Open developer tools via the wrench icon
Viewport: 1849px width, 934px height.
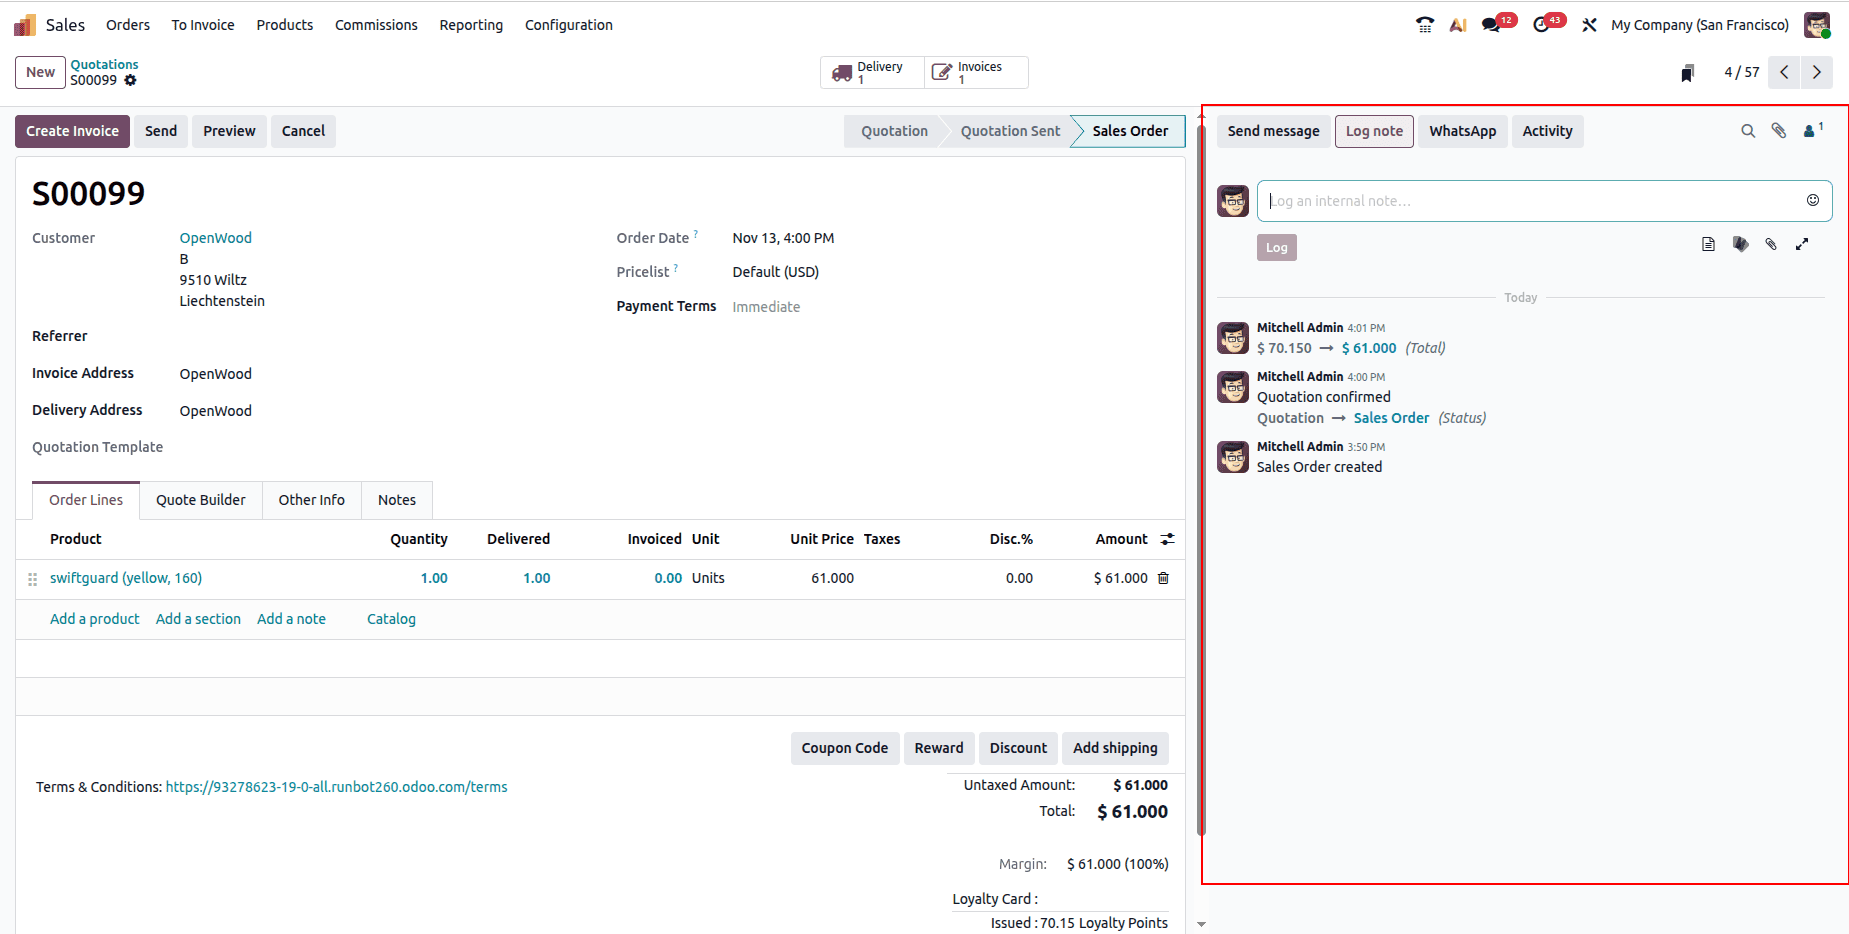coord(1589,24)
